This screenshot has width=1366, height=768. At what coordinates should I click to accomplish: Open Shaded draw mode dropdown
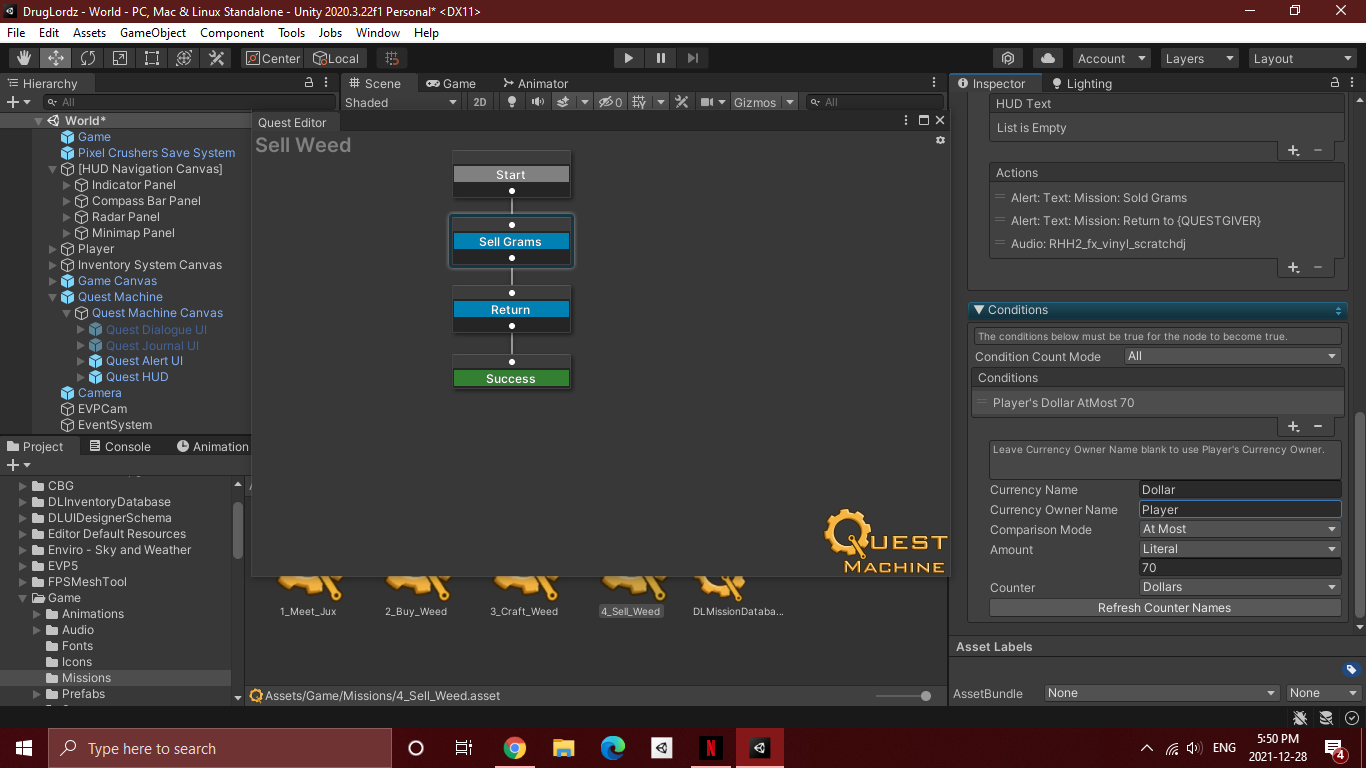coord(400,102)
